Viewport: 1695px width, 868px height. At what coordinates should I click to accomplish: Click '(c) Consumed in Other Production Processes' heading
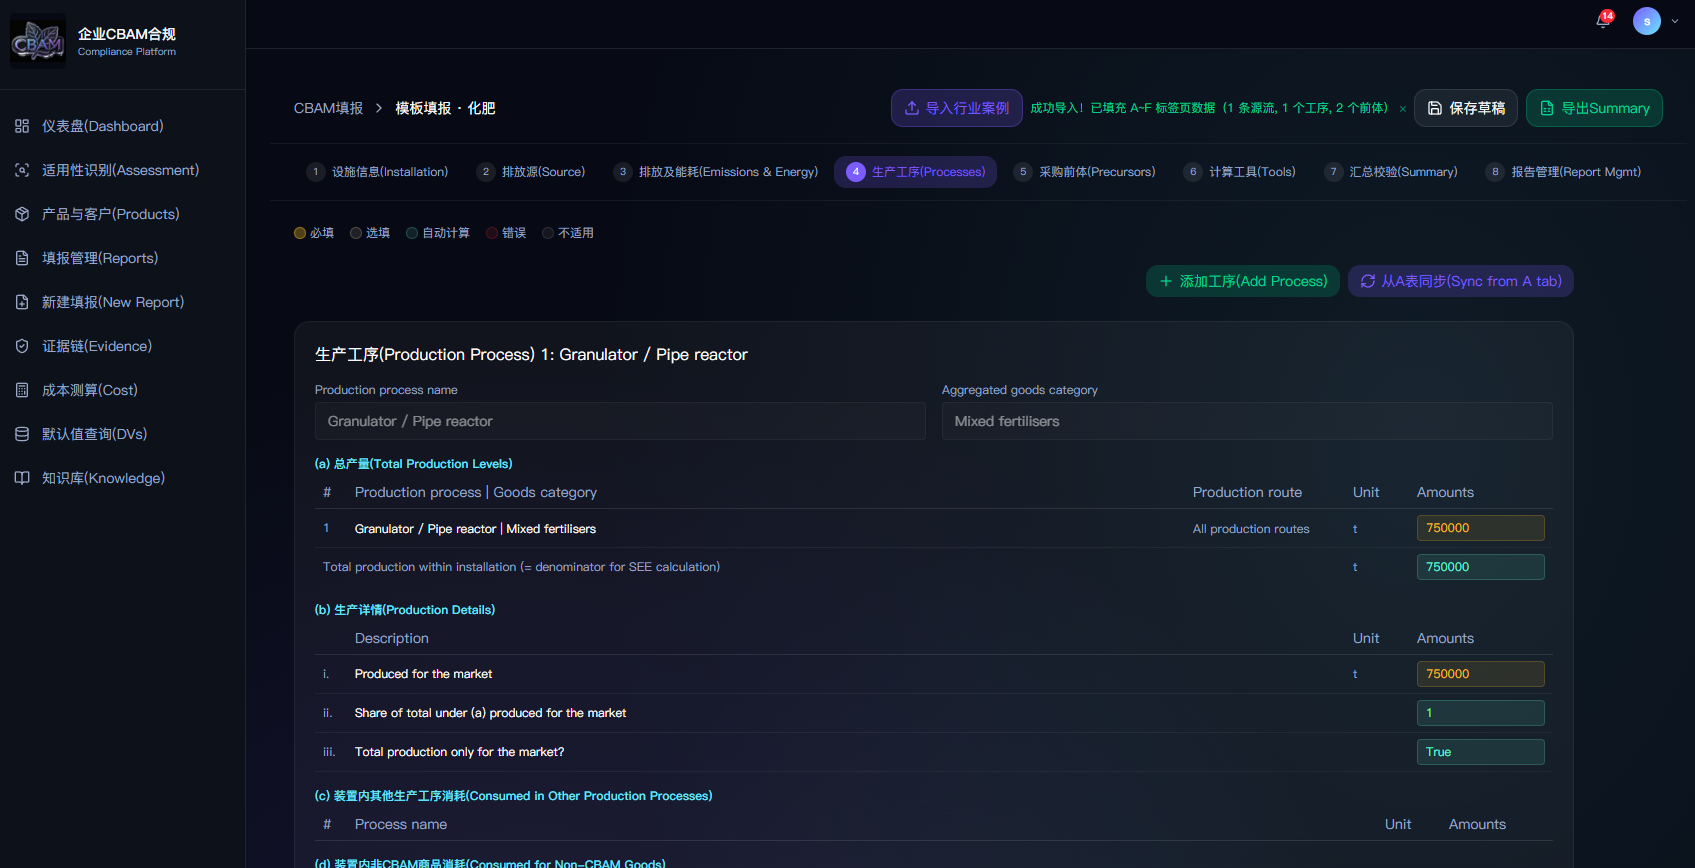(513, 796)
